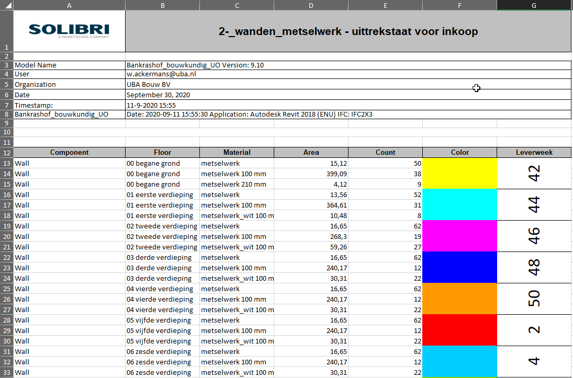The image size is (573, 378).
Task: Click the 'Material' table header
Action: [237, 152]
